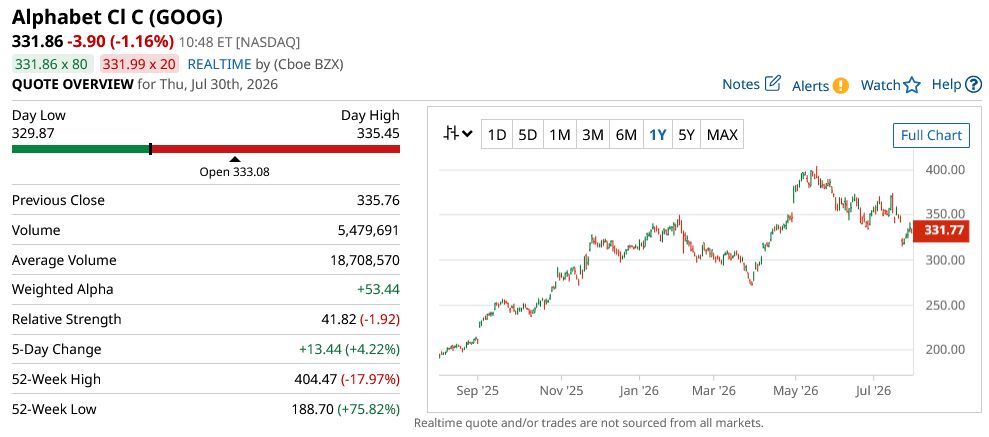This screenshot has height=437, width=989.
Task: Click the Open 333.08 triangle marker
Action: pos(235,160)
